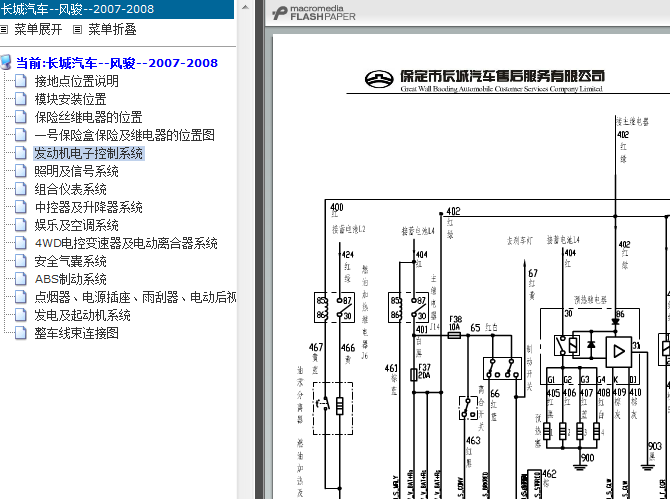670x499 pixels.
Task: Click page icon next to 模块安装位置
Action: [21, 99]
